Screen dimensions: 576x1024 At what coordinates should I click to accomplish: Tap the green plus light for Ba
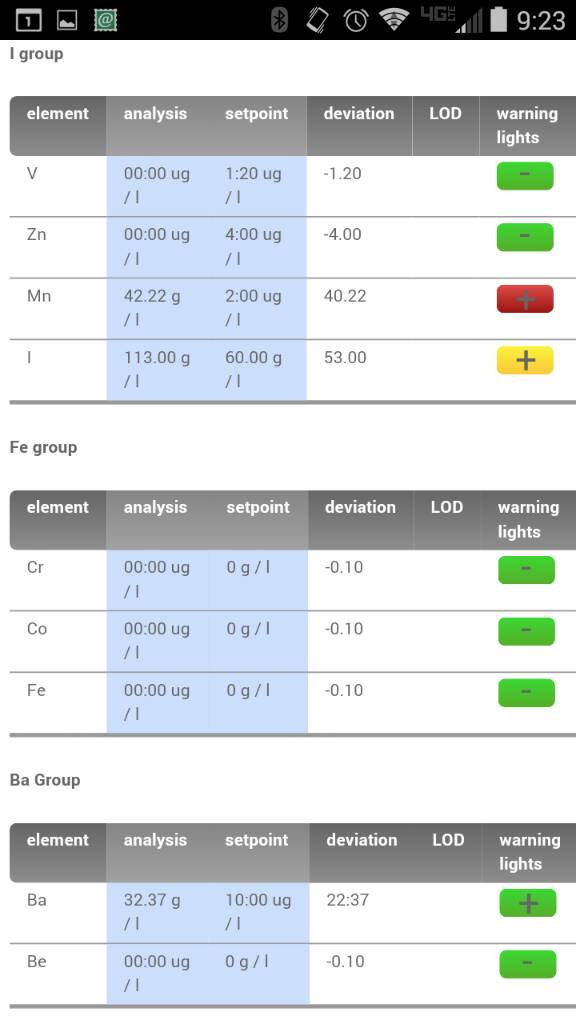[x=528, y=903]
